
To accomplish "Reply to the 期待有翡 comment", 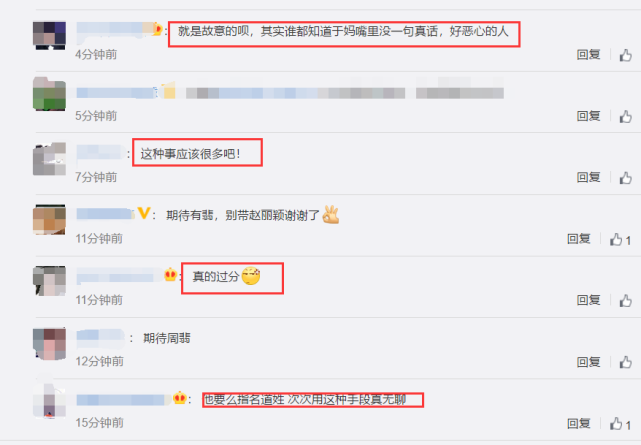I will click(578, 239).
